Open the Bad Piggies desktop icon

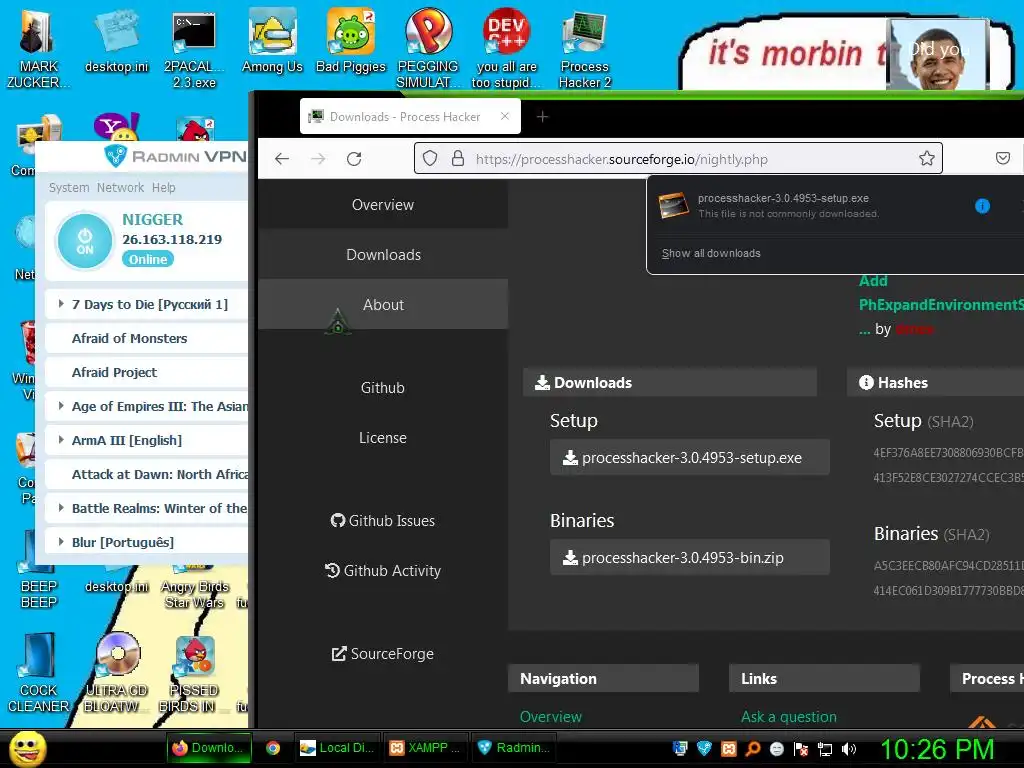[351, 41]
